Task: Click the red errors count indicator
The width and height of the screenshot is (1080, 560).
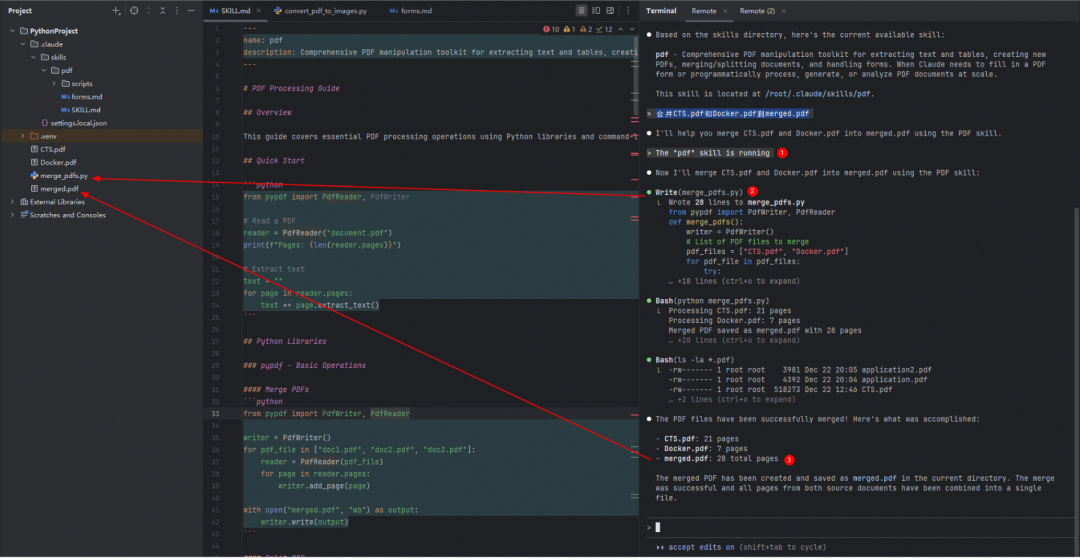Action: pos(550,30)
